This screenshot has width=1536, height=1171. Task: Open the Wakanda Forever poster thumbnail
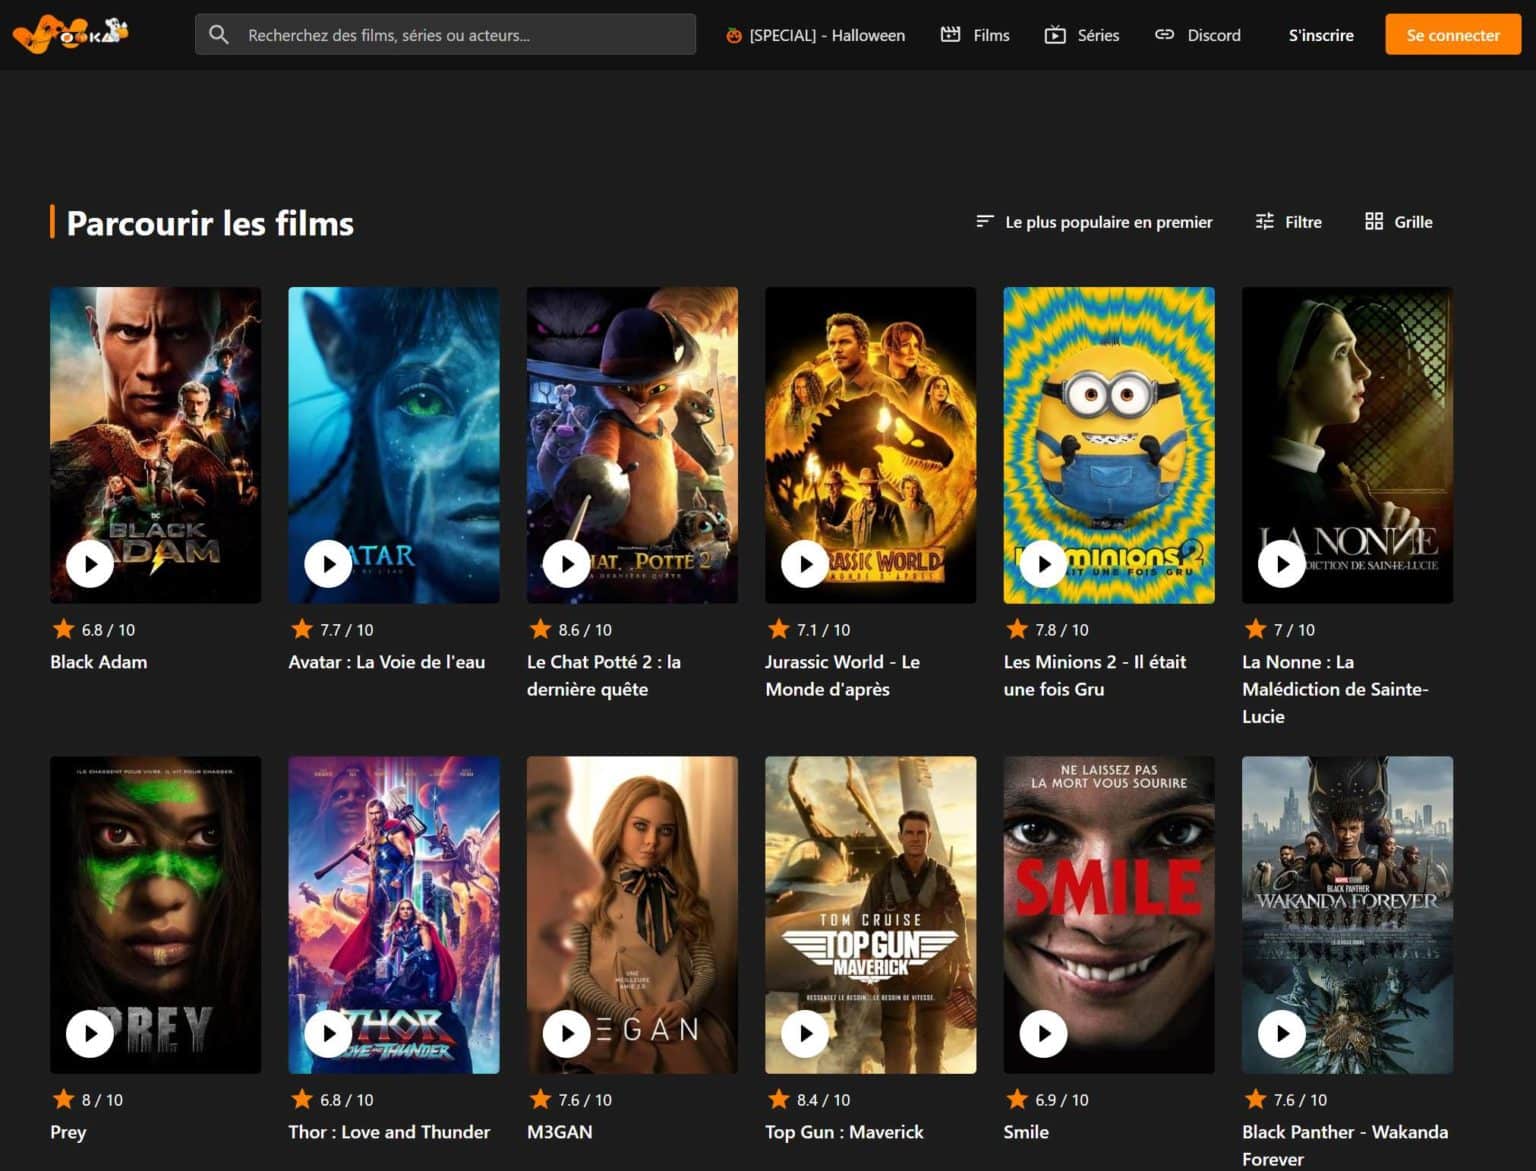[1346, 900]
